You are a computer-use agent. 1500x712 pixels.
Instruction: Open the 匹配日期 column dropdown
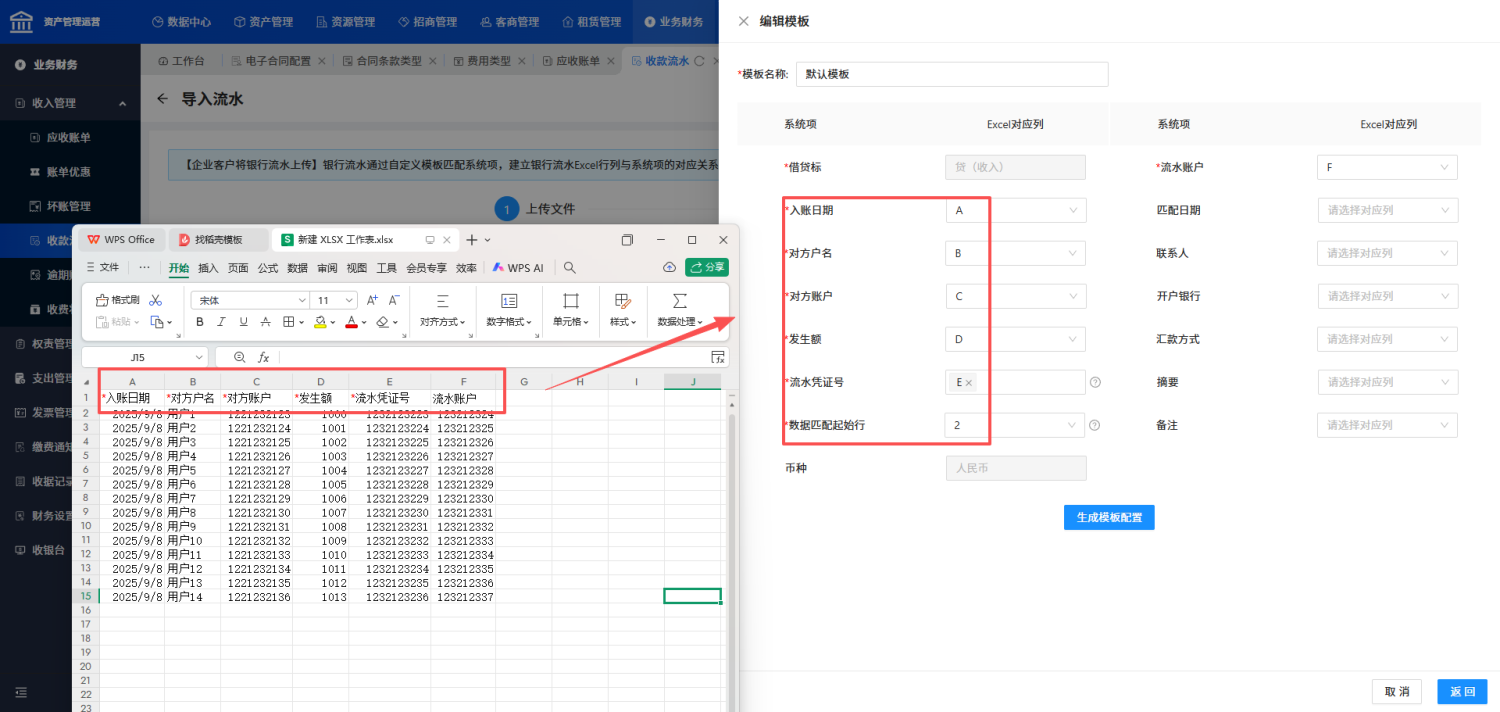point(1387,210)
